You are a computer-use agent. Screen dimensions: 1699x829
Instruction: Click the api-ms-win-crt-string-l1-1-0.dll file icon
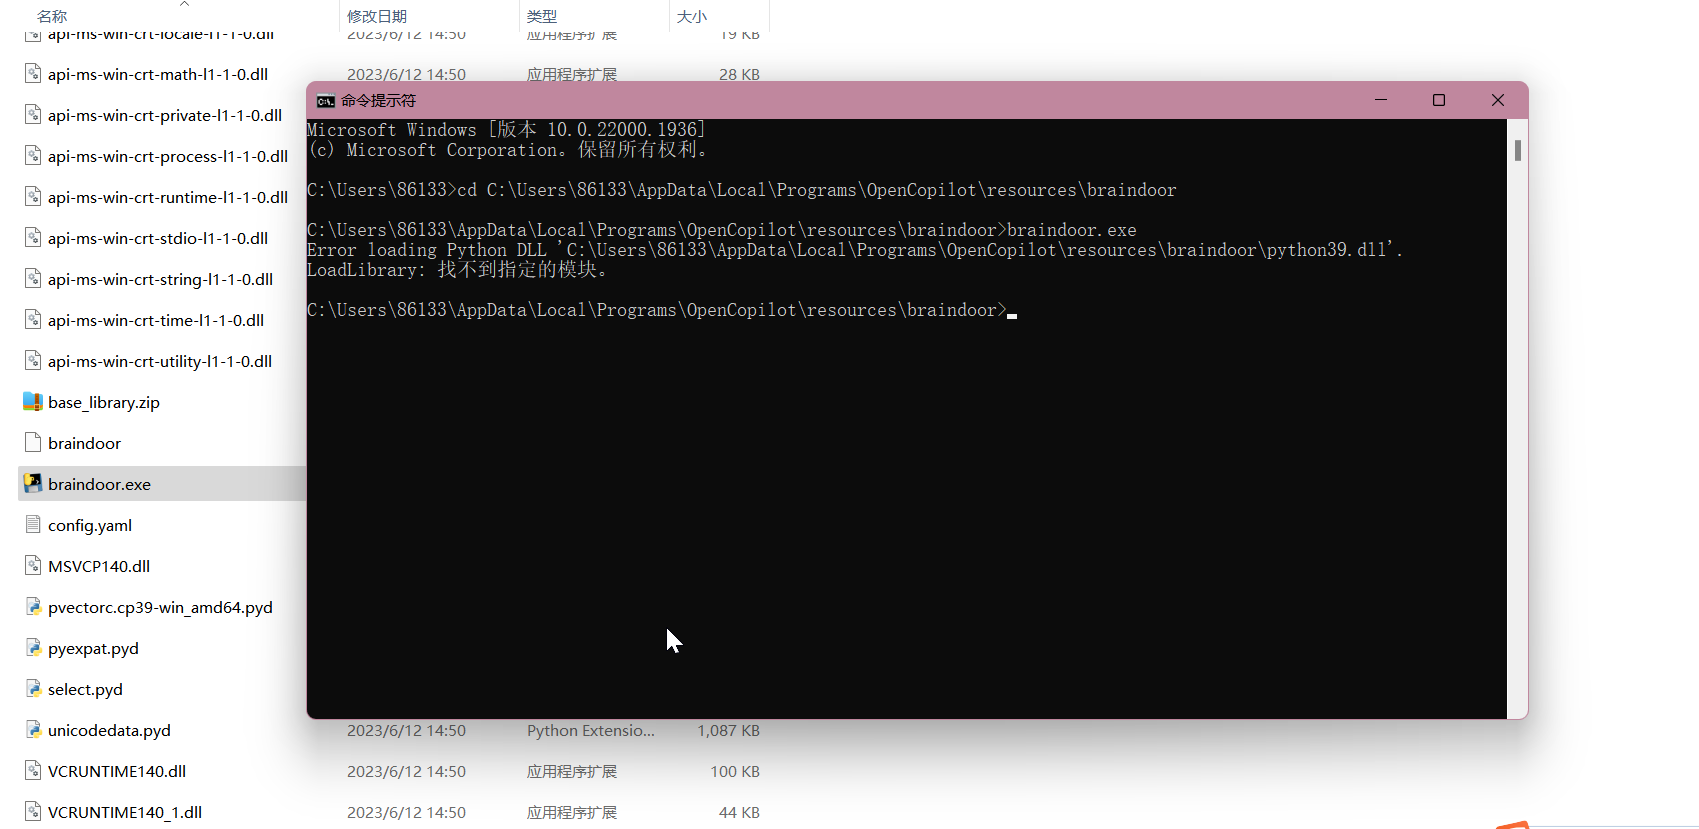click(33, 279)
